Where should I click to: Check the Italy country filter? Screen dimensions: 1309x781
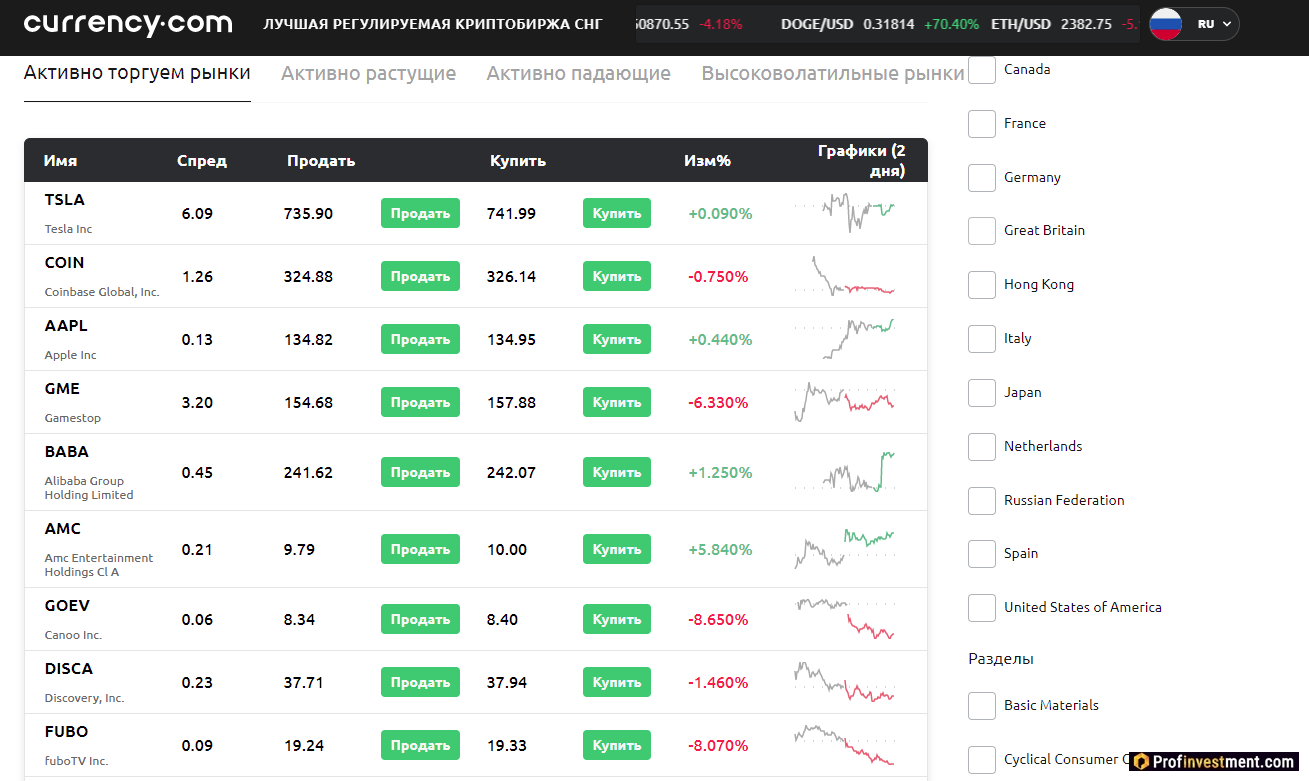pyautogui.click(x=982, y=339)
